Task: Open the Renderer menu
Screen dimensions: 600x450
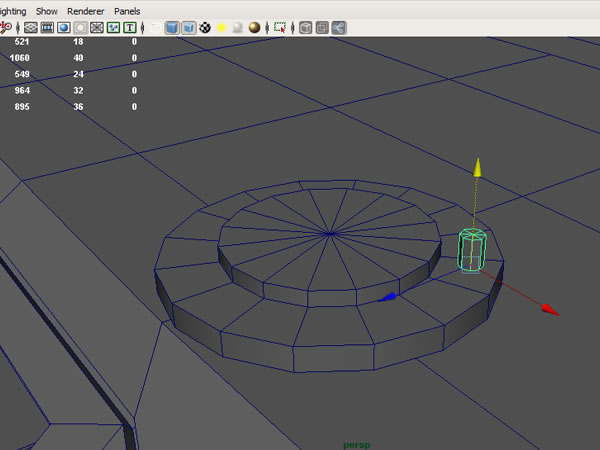Action: 85,9
